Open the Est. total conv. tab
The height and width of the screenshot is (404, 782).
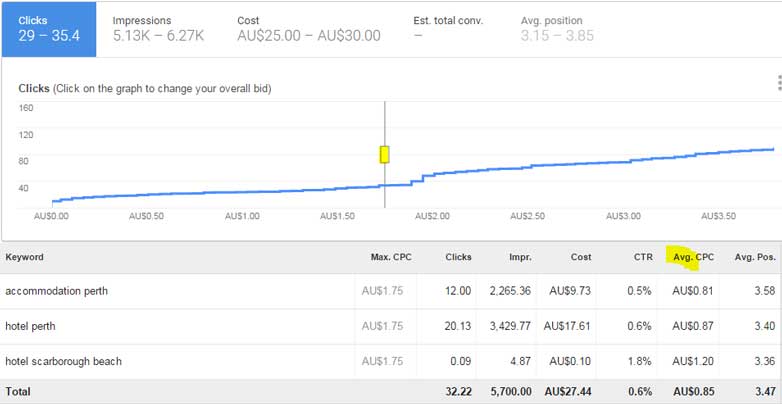(x=448, y=29)
